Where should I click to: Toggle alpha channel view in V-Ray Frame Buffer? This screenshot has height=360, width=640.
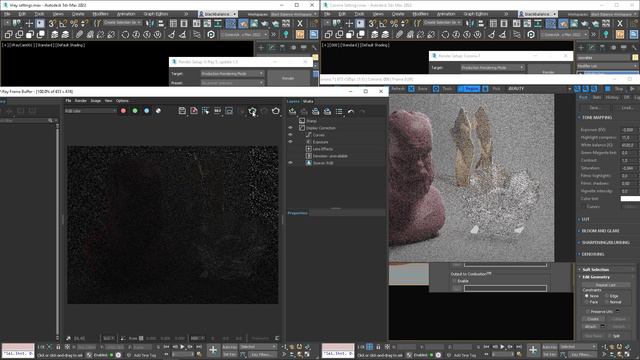pos(158,111)
